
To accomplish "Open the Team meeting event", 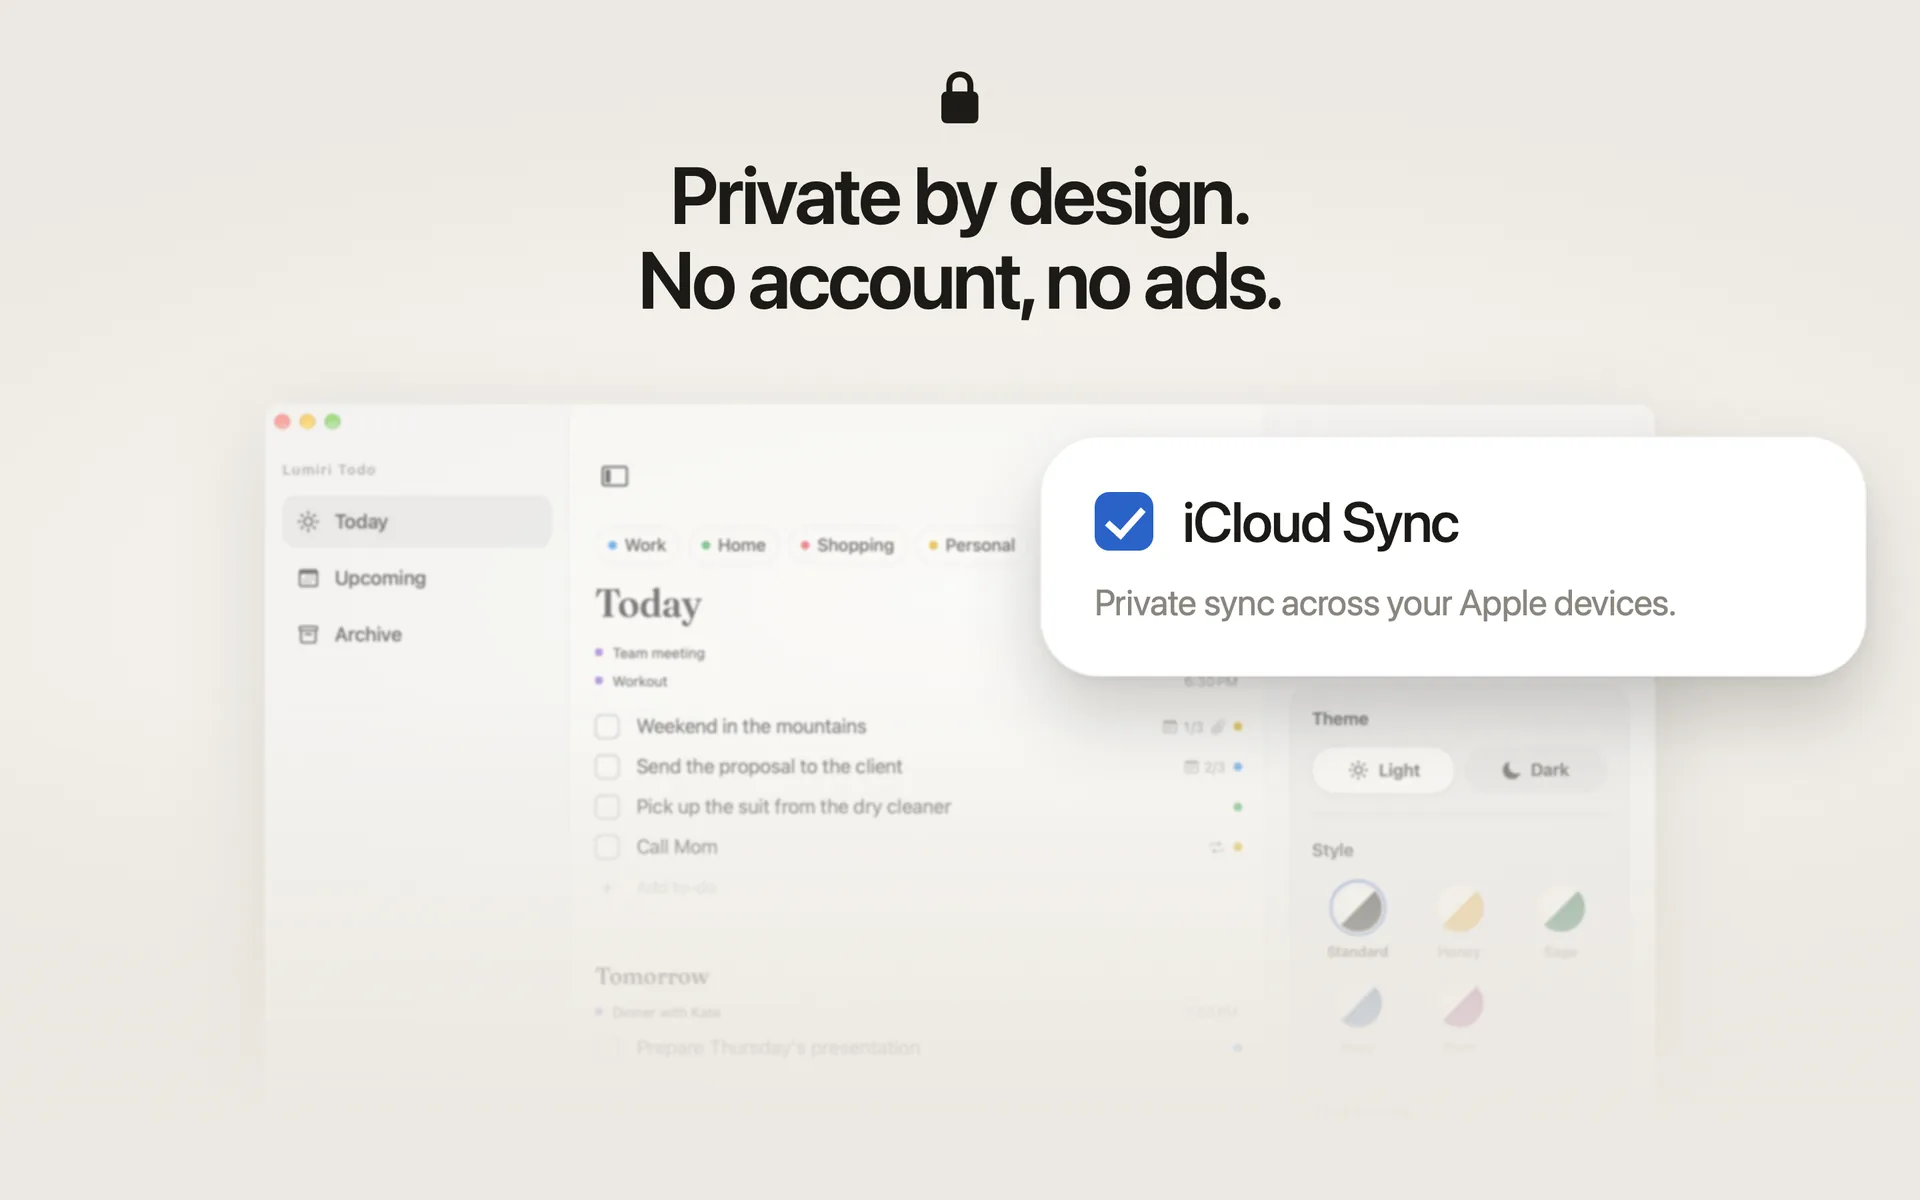I will (658, 653).
